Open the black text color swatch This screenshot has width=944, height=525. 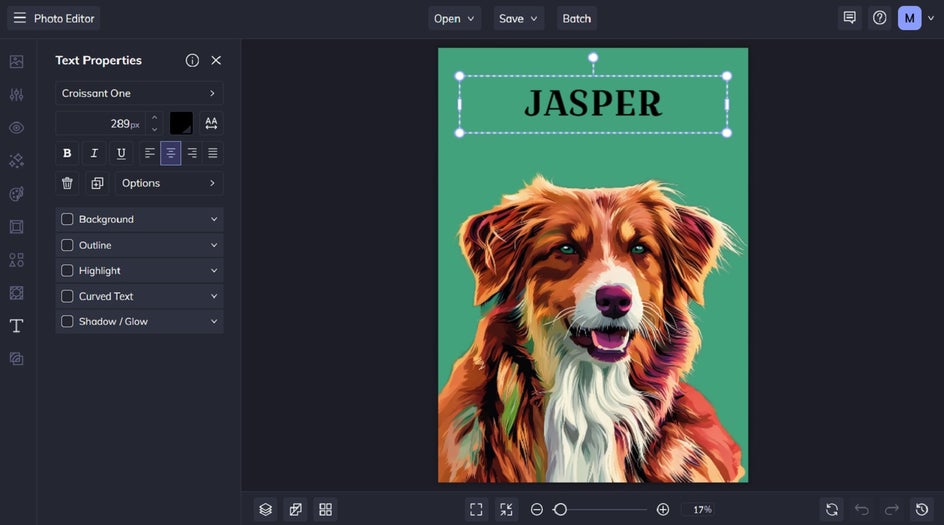(x=181, y=123)
